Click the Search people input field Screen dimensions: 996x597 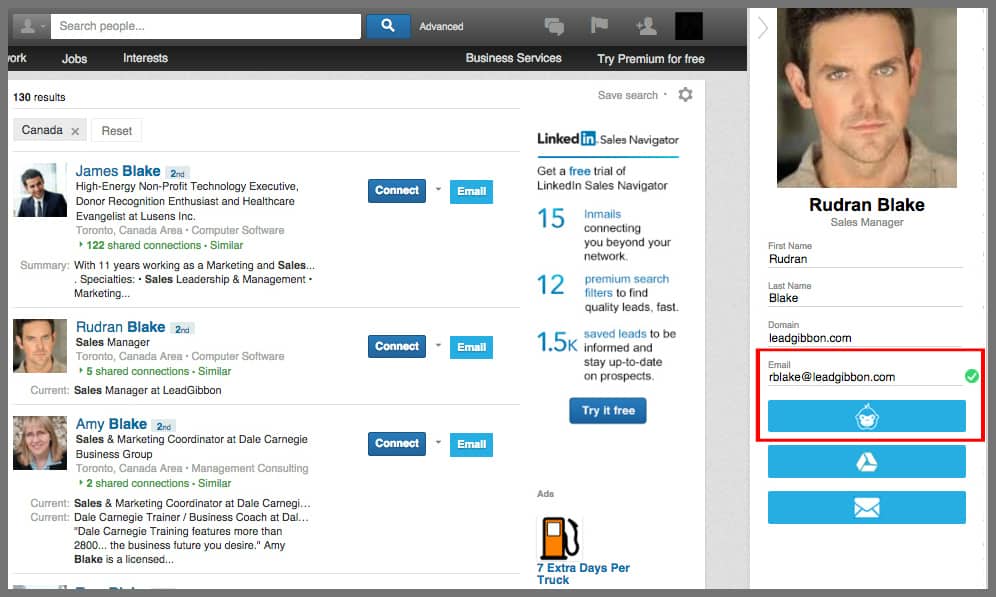[x=205, y=26]
